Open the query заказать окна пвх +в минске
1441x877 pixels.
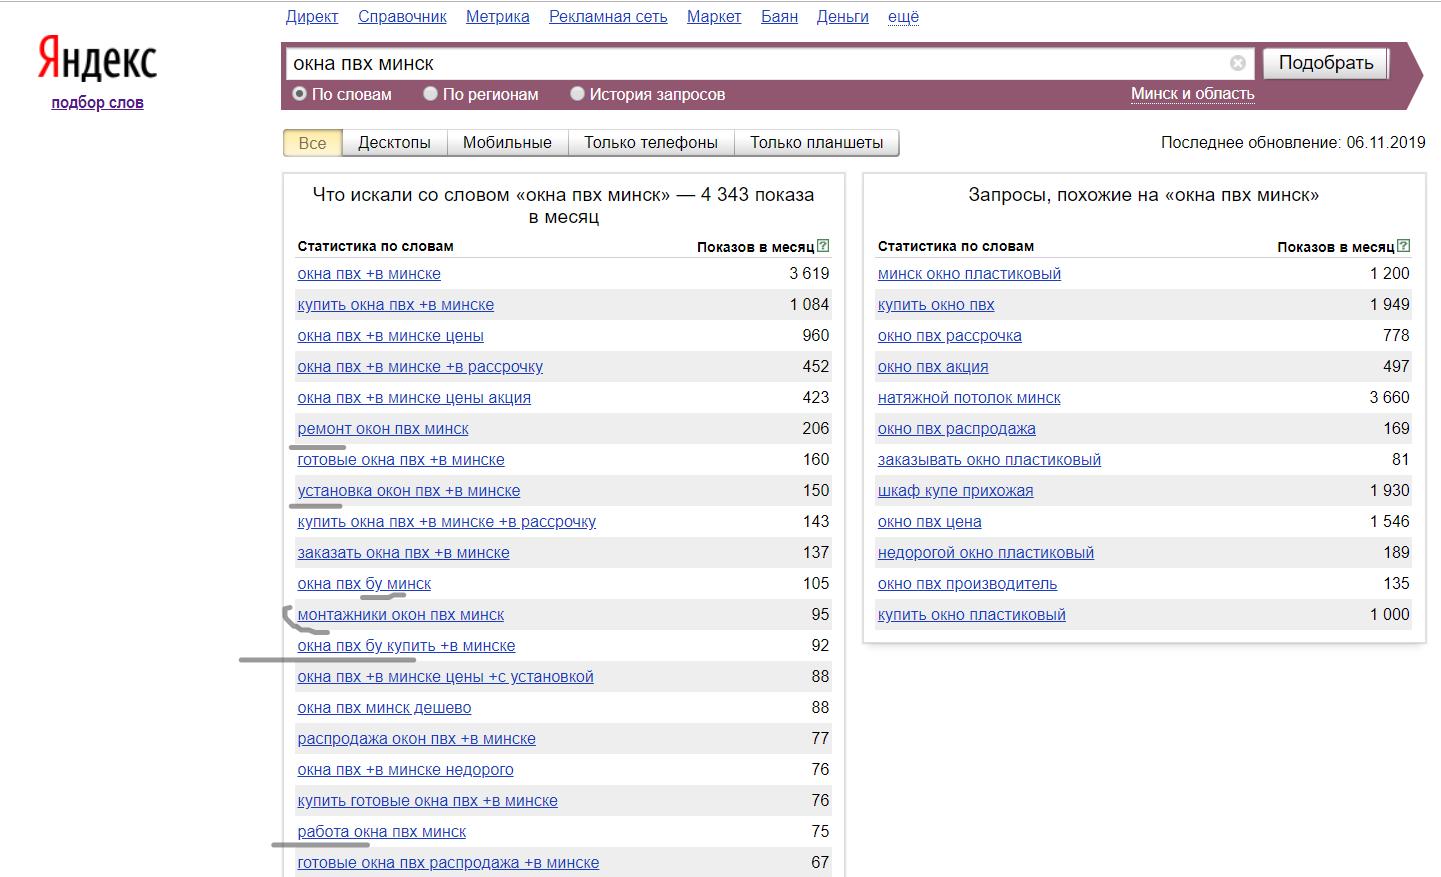(x=403, y=553)
